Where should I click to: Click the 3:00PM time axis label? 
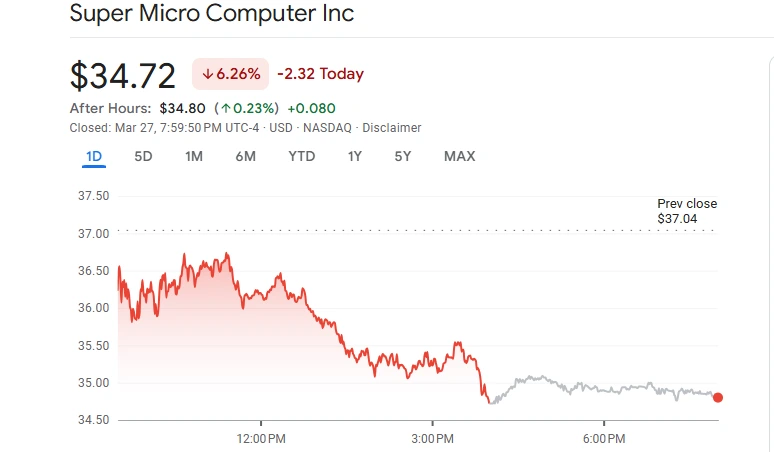tap(432, 439)
